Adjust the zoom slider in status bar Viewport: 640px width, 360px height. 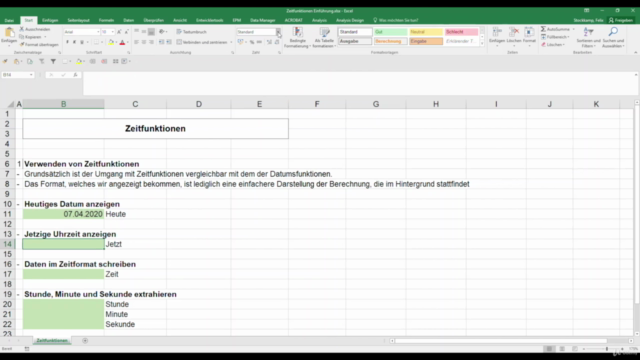click(607, 349)
